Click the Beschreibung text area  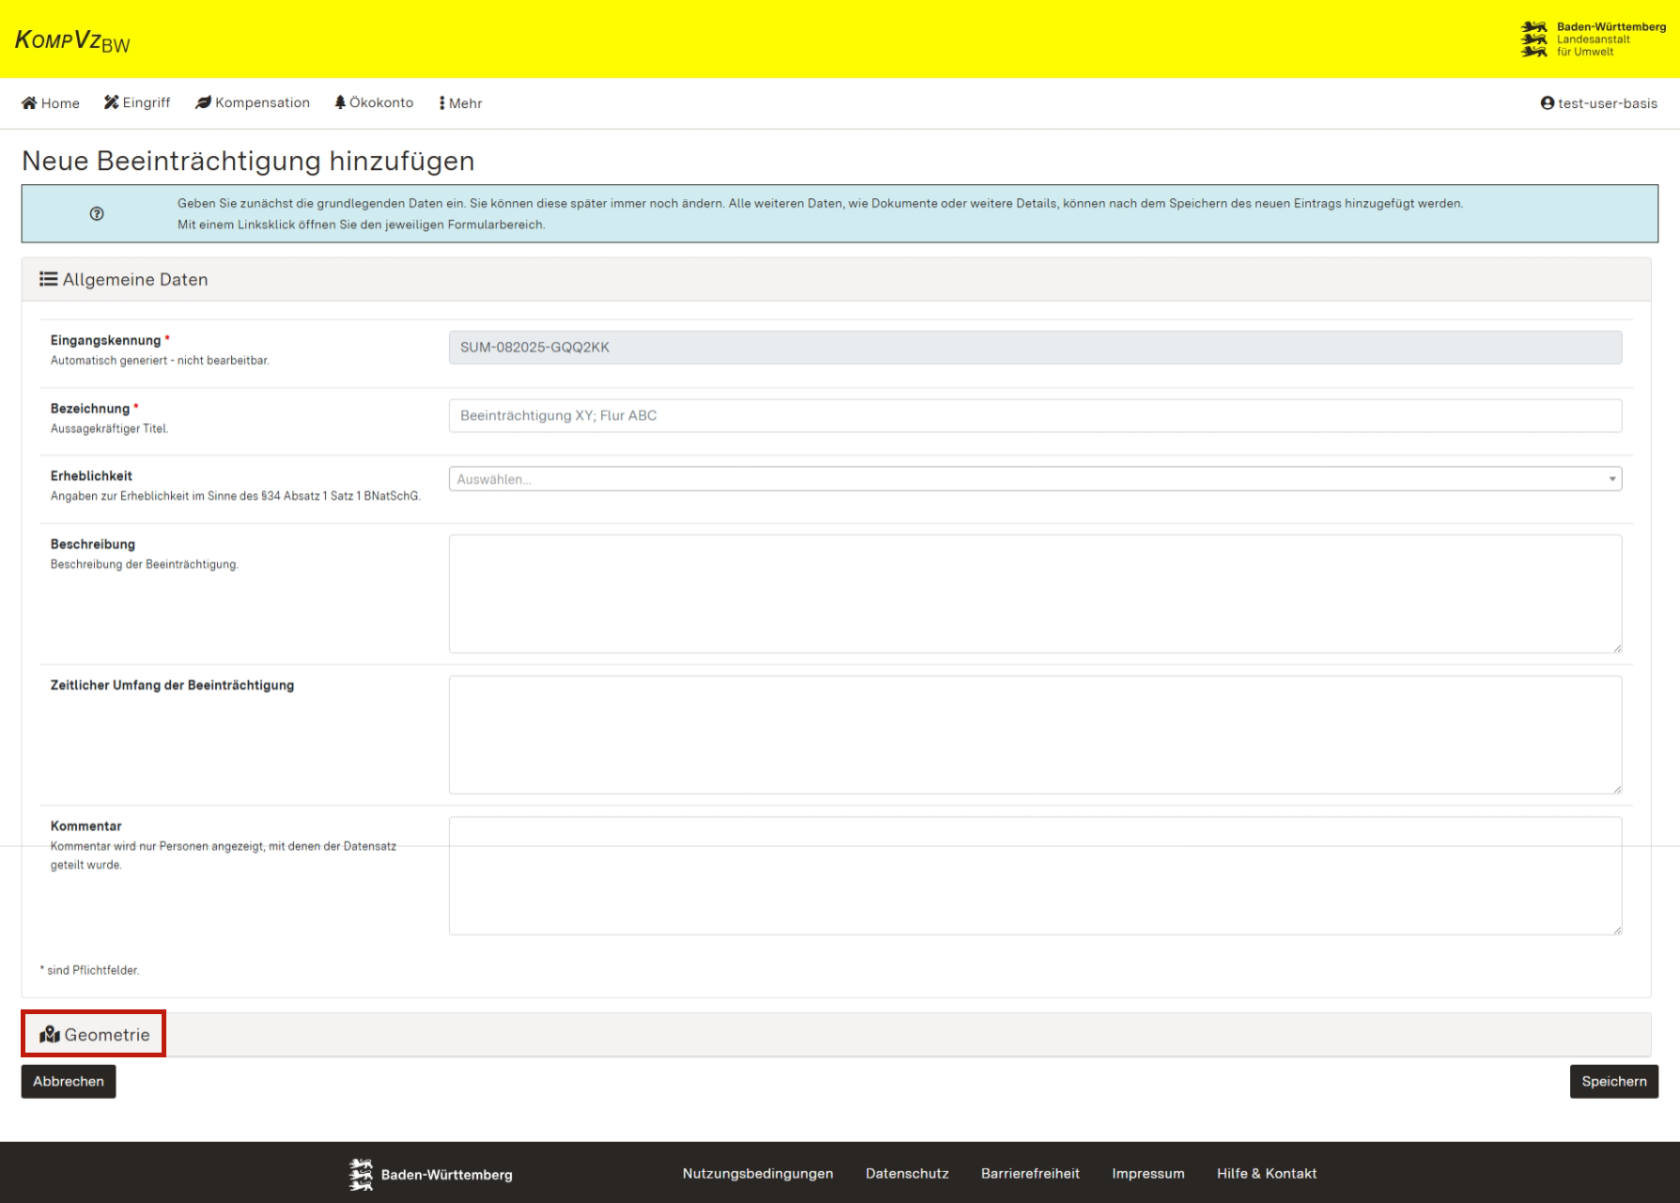pyautogui.click(x=1036, y=592)
